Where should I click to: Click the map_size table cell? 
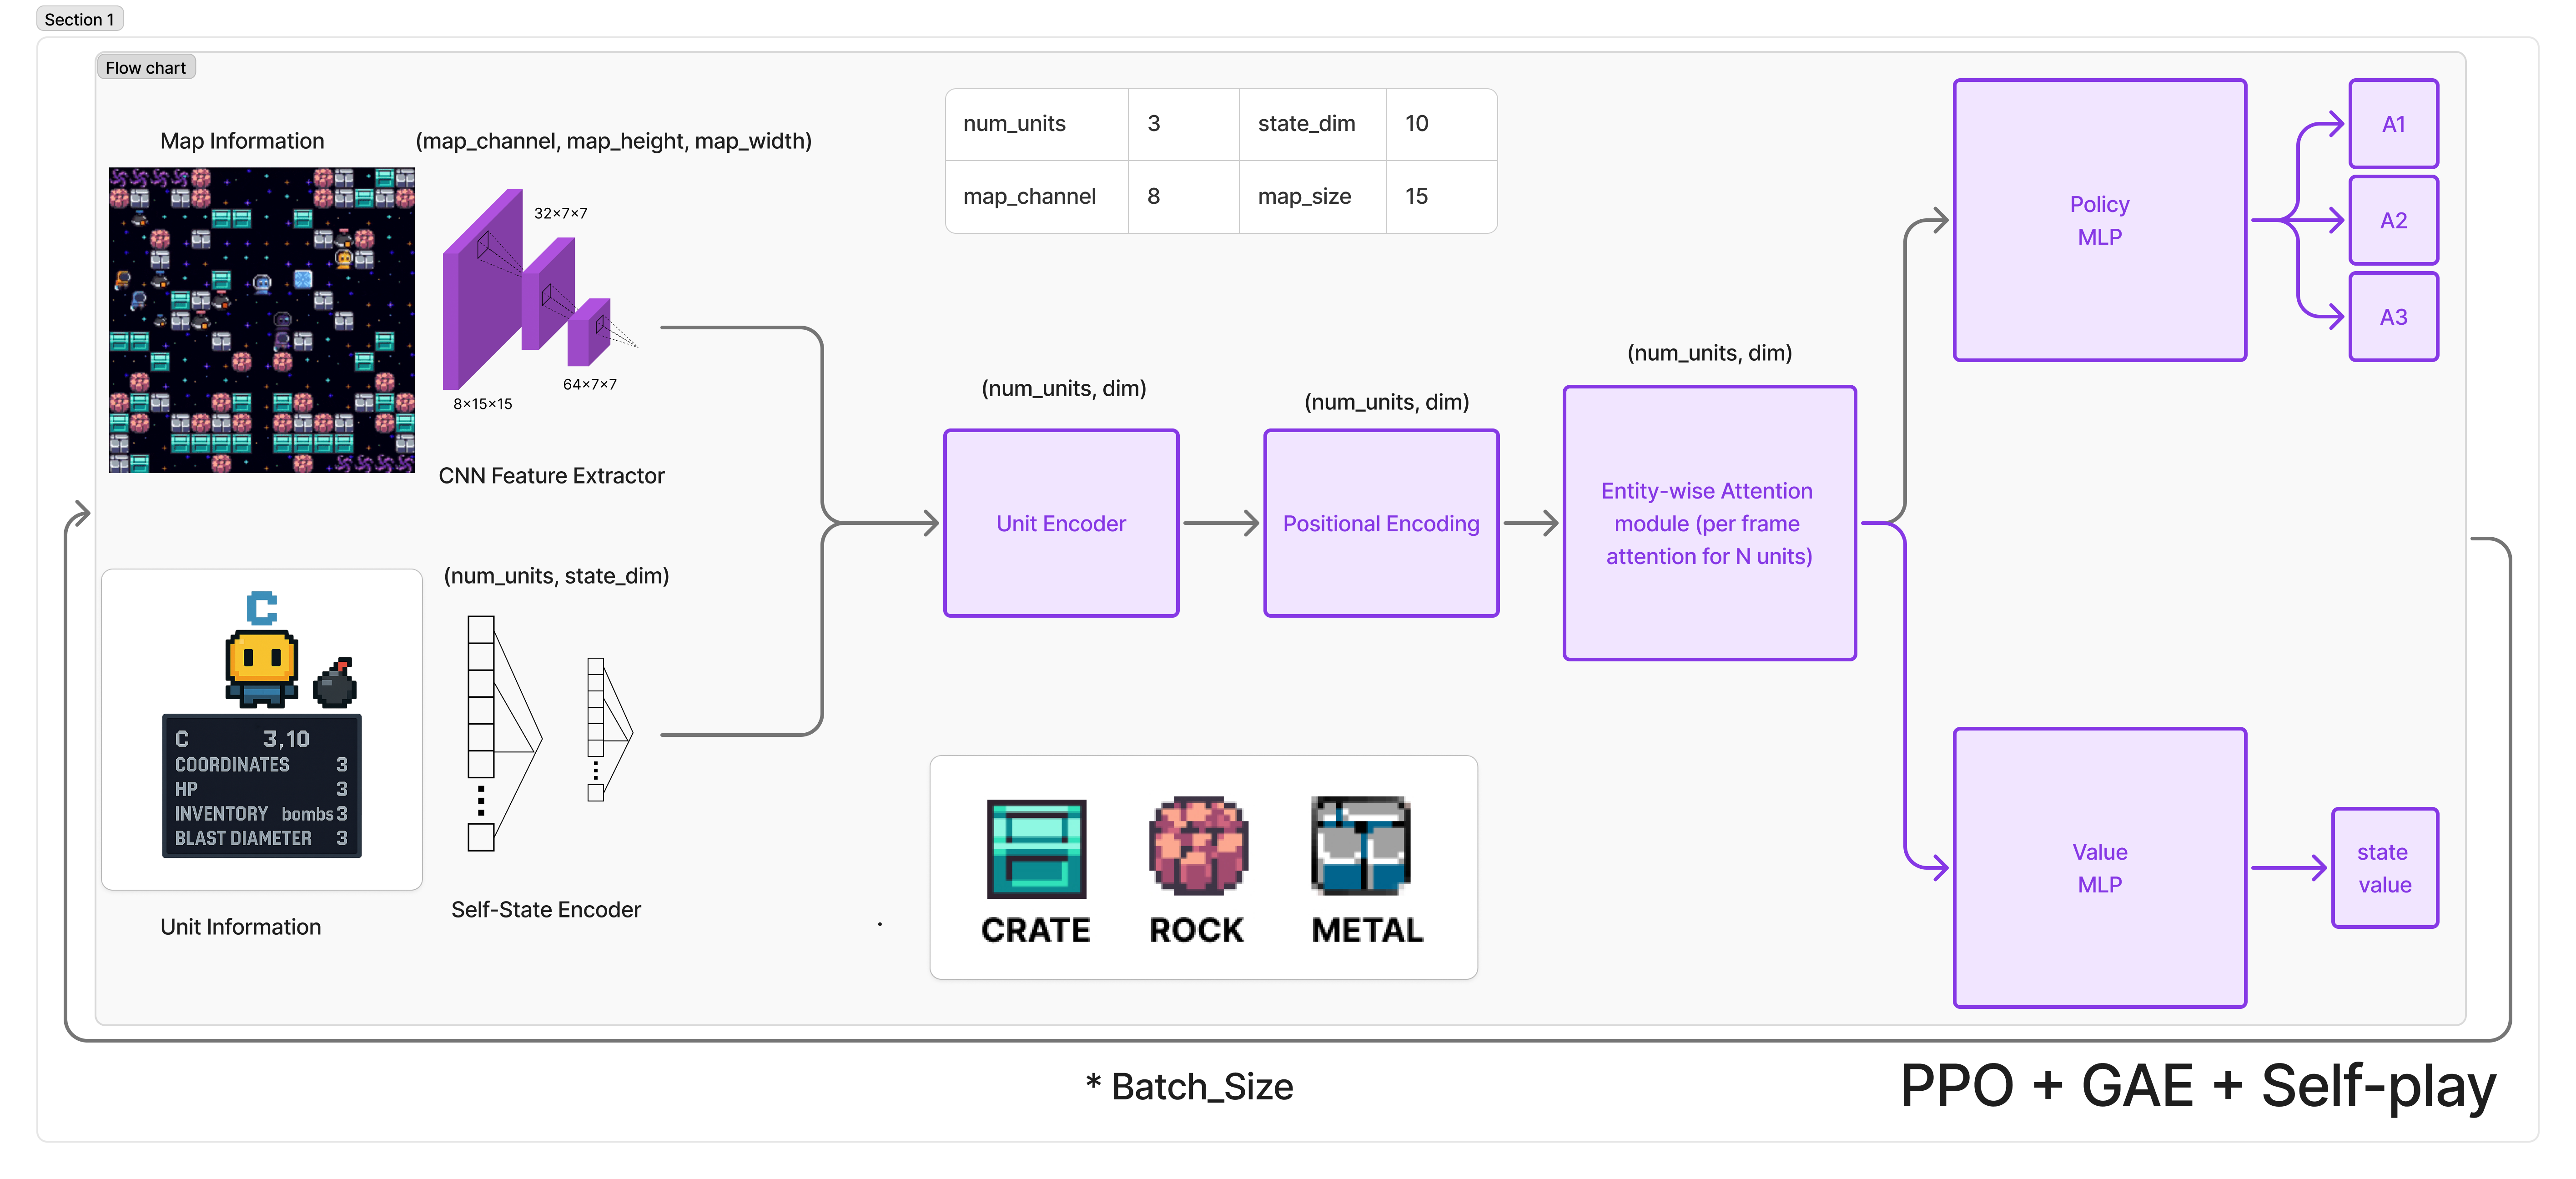coord(1313,197)
